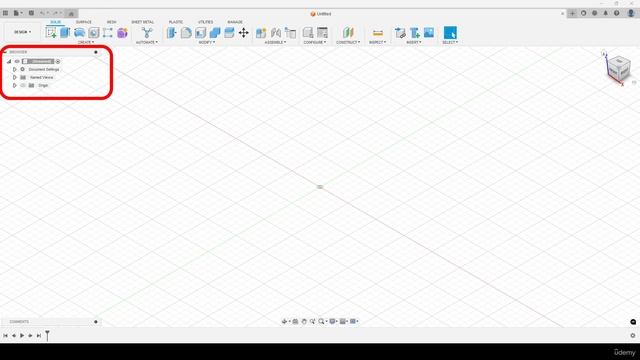Click the timeline position marker
This screenshot has height=360, width=640.
point(47,336)
